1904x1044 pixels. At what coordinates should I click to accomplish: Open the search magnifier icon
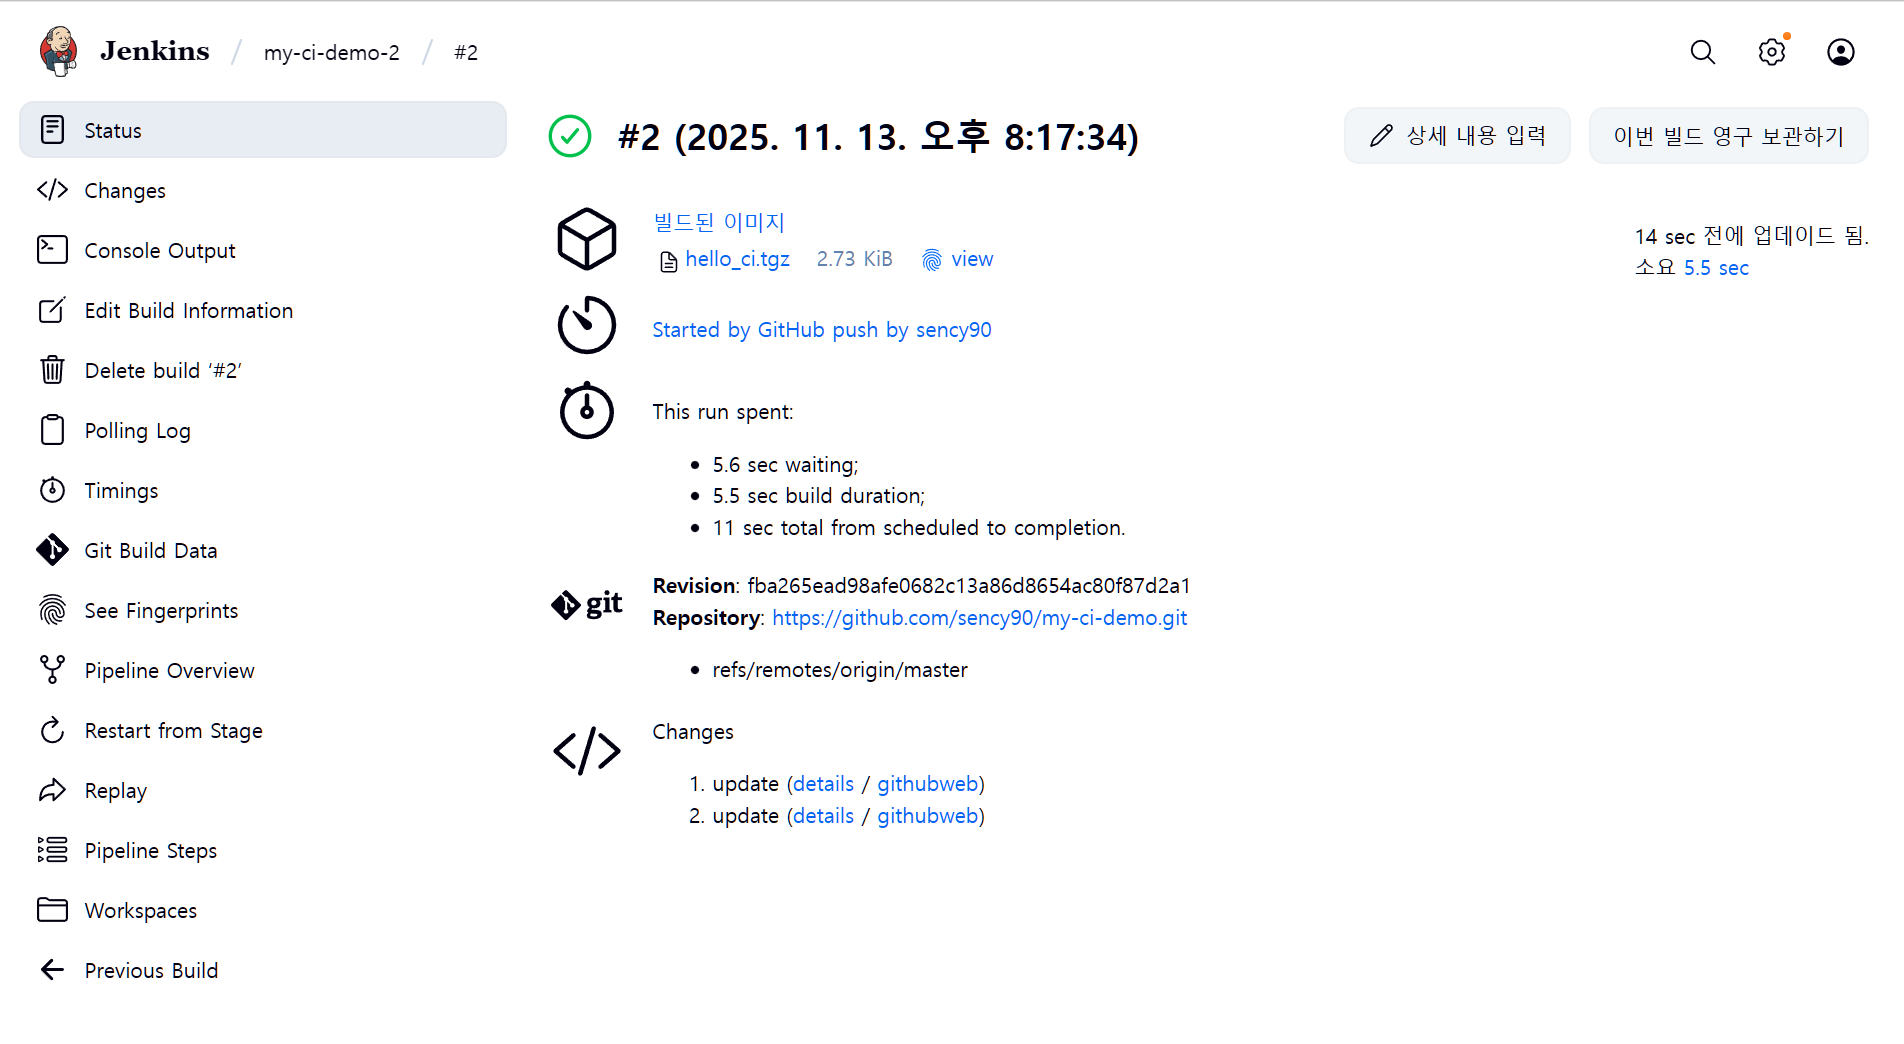[x=1702, y=52]
